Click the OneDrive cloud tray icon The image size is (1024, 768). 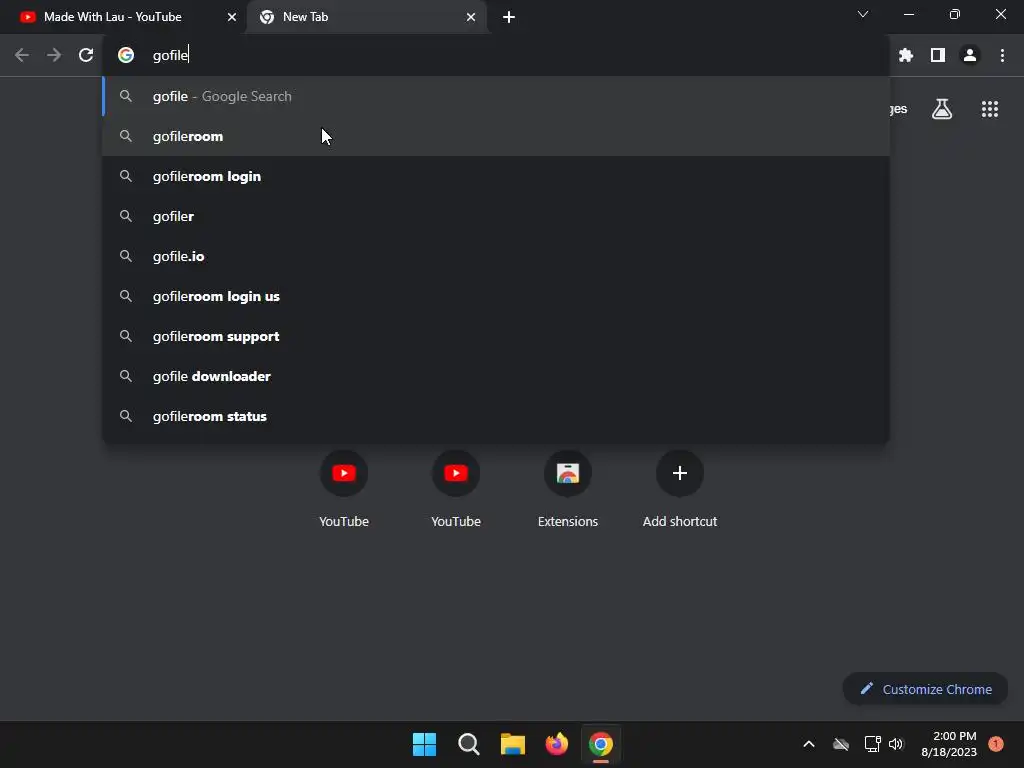tap(841, 744)
